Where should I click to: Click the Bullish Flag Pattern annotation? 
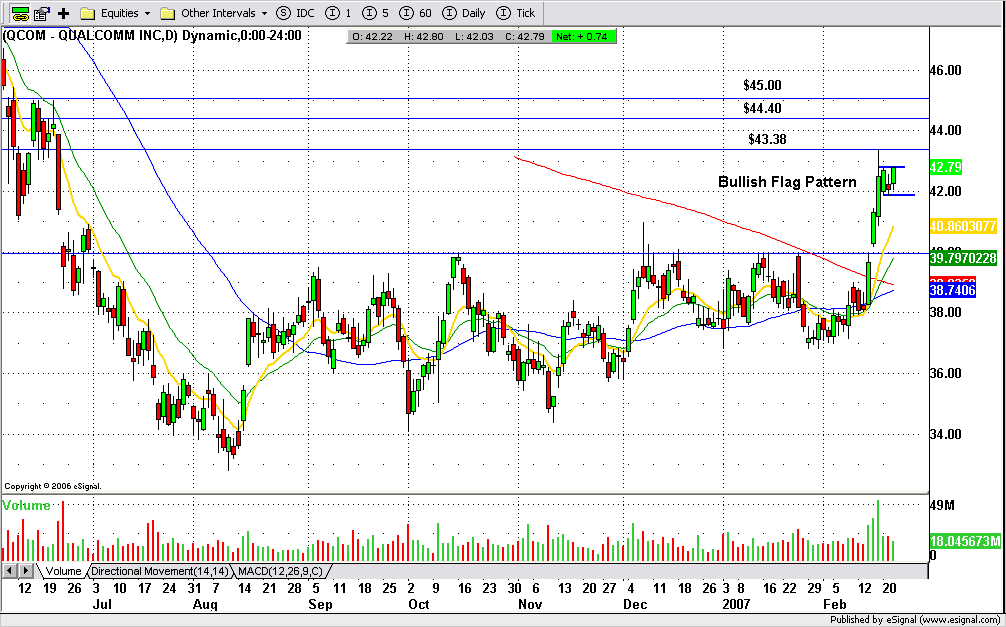pyautogui.click(x=787, y=182)
